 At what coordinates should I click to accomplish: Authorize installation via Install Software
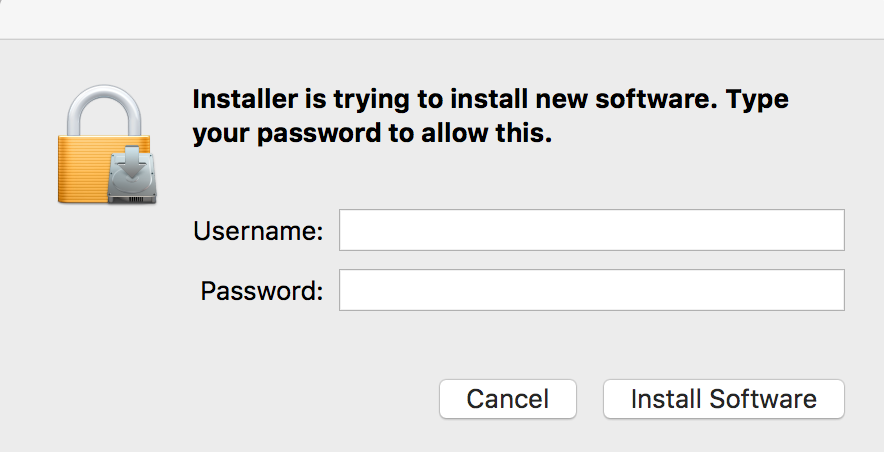coord(723,399)
